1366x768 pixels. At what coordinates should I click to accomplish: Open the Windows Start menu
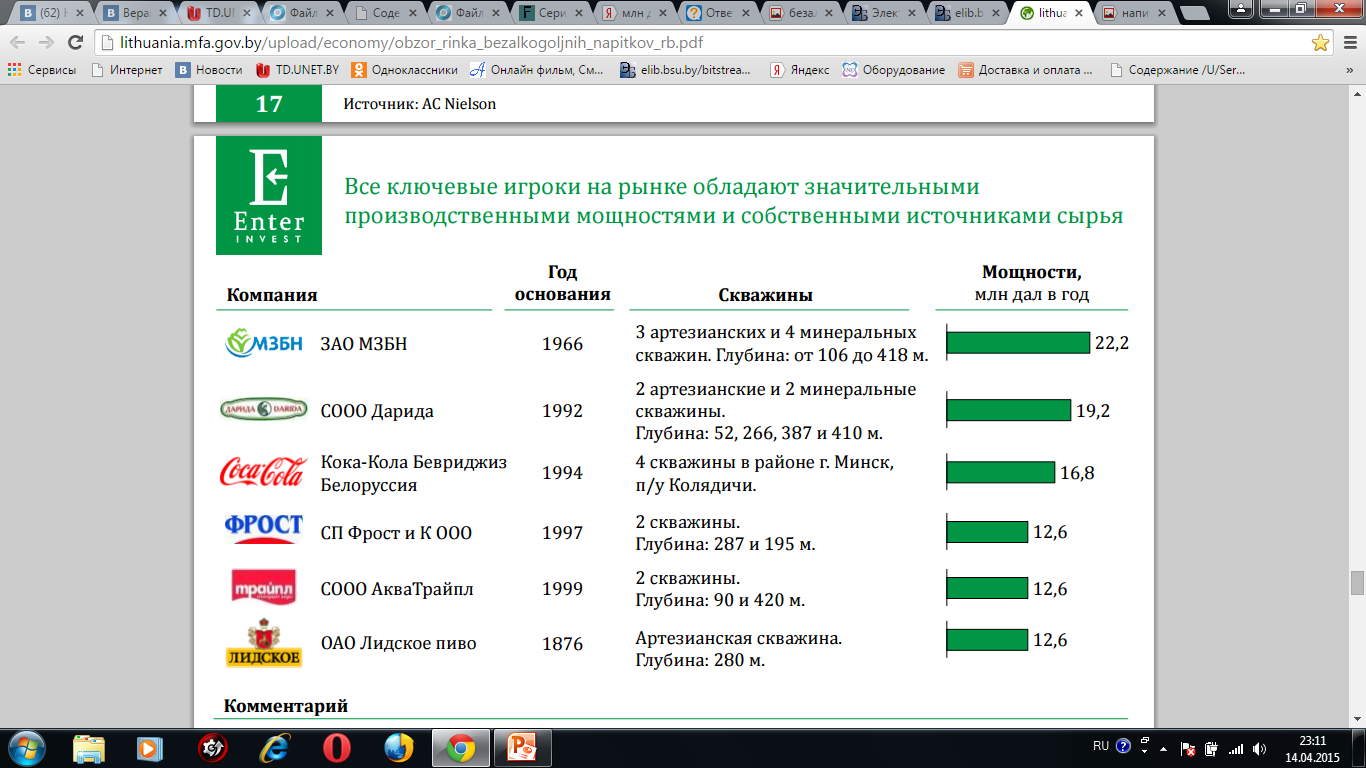coord(27,747)
